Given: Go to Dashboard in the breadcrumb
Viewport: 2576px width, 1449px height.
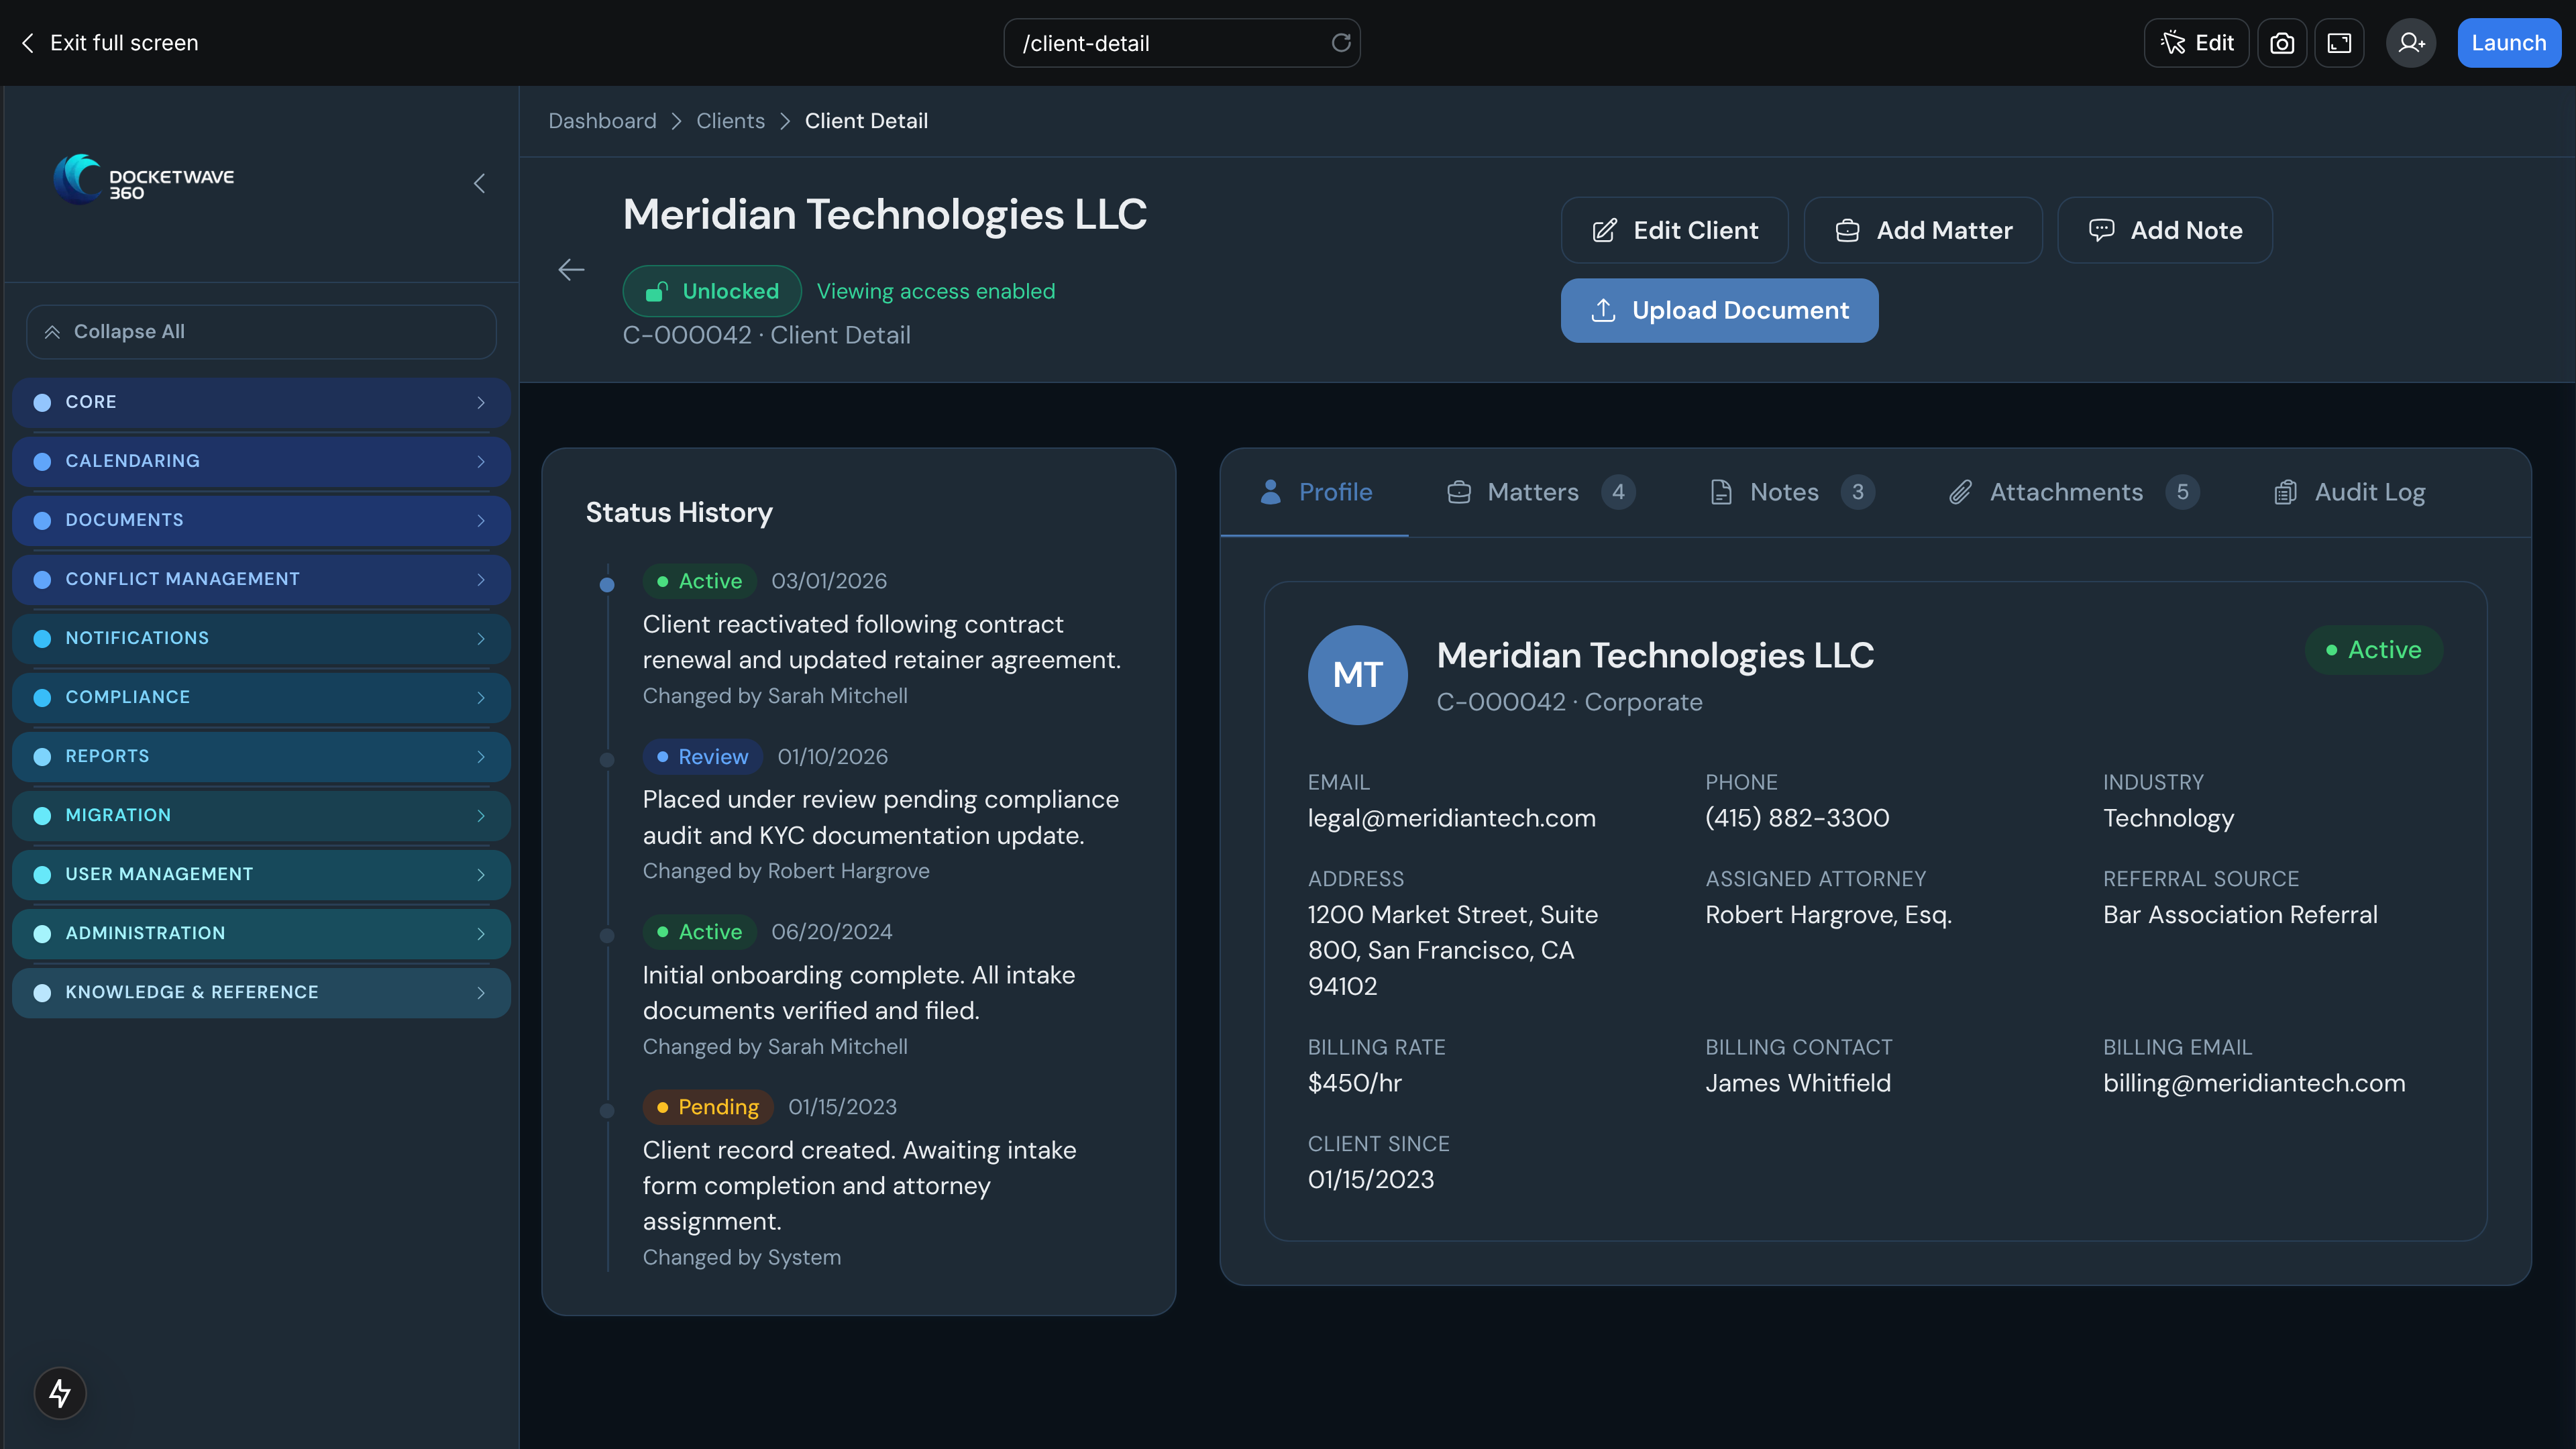Looking at the screenshot, I should [x=602, y=121].
